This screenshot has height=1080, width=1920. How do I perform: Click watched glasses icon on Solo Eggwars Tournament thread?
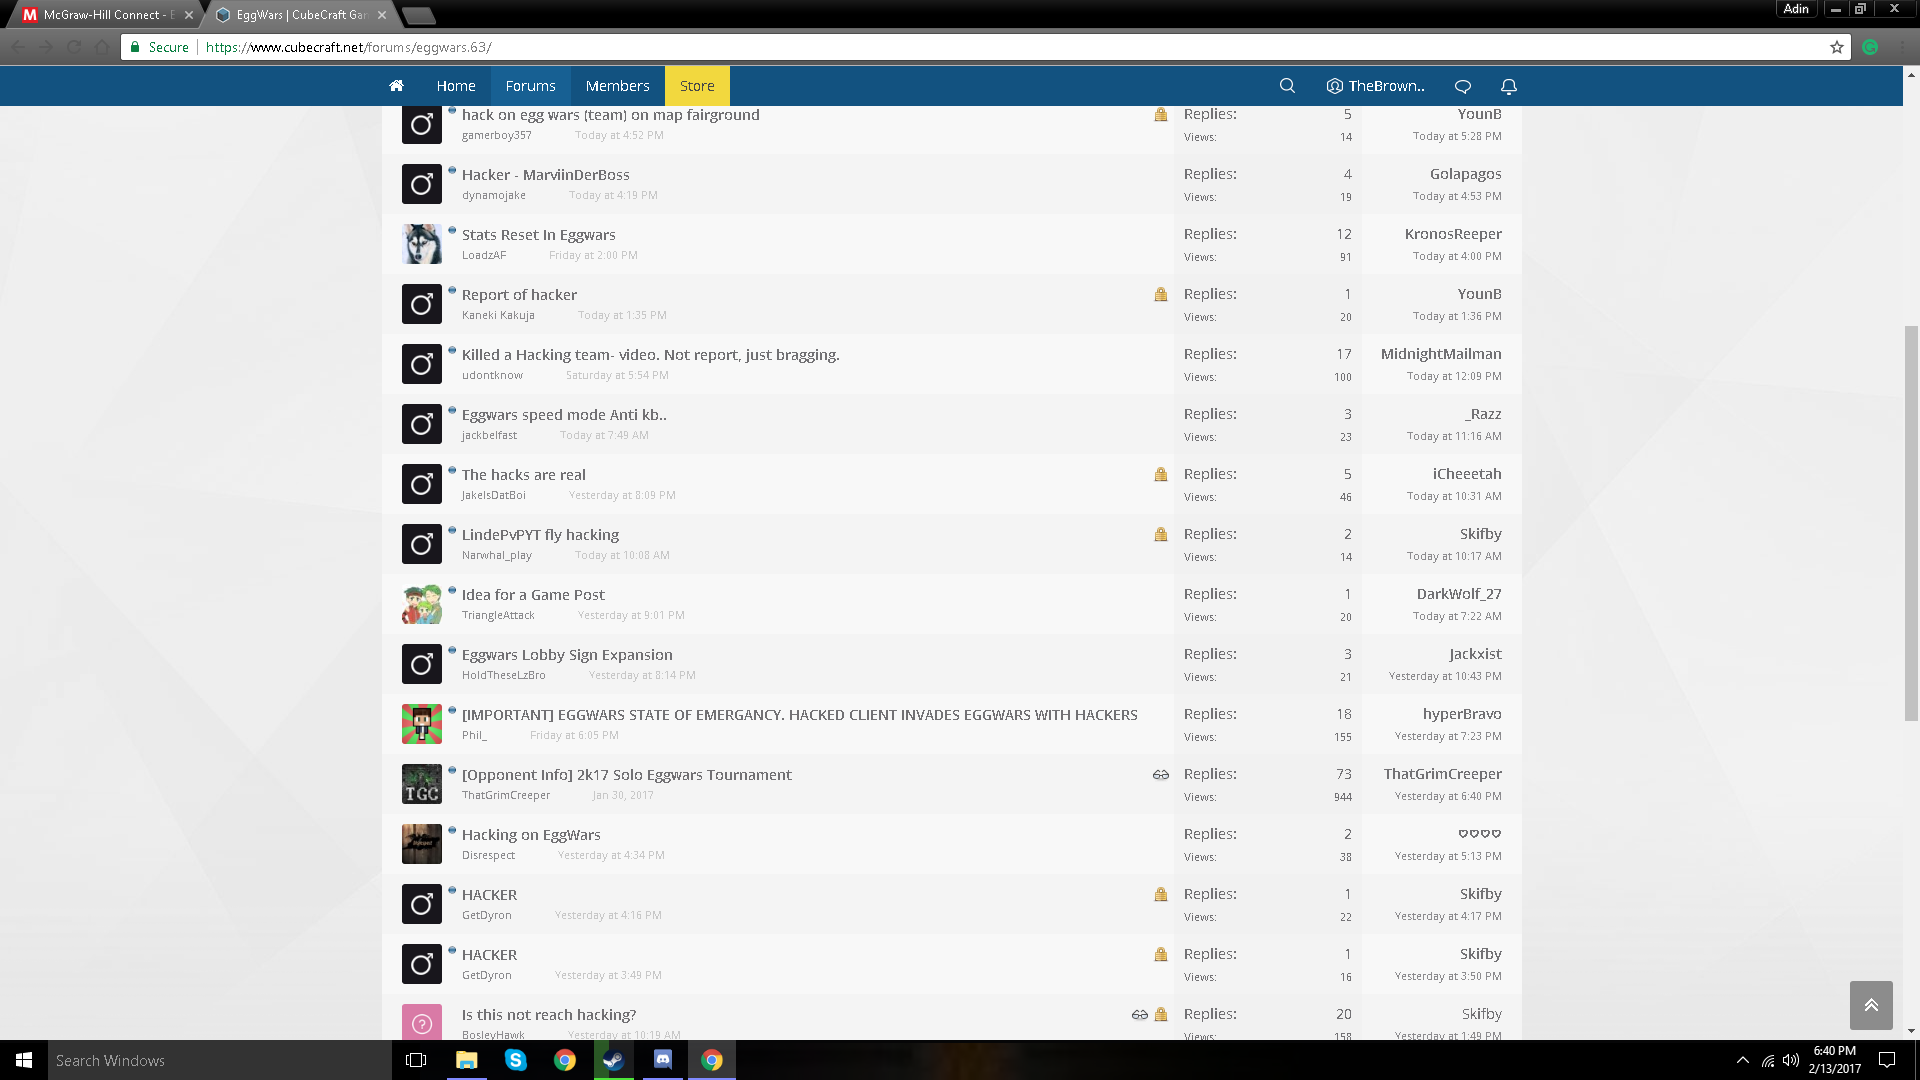(1161, 775)
